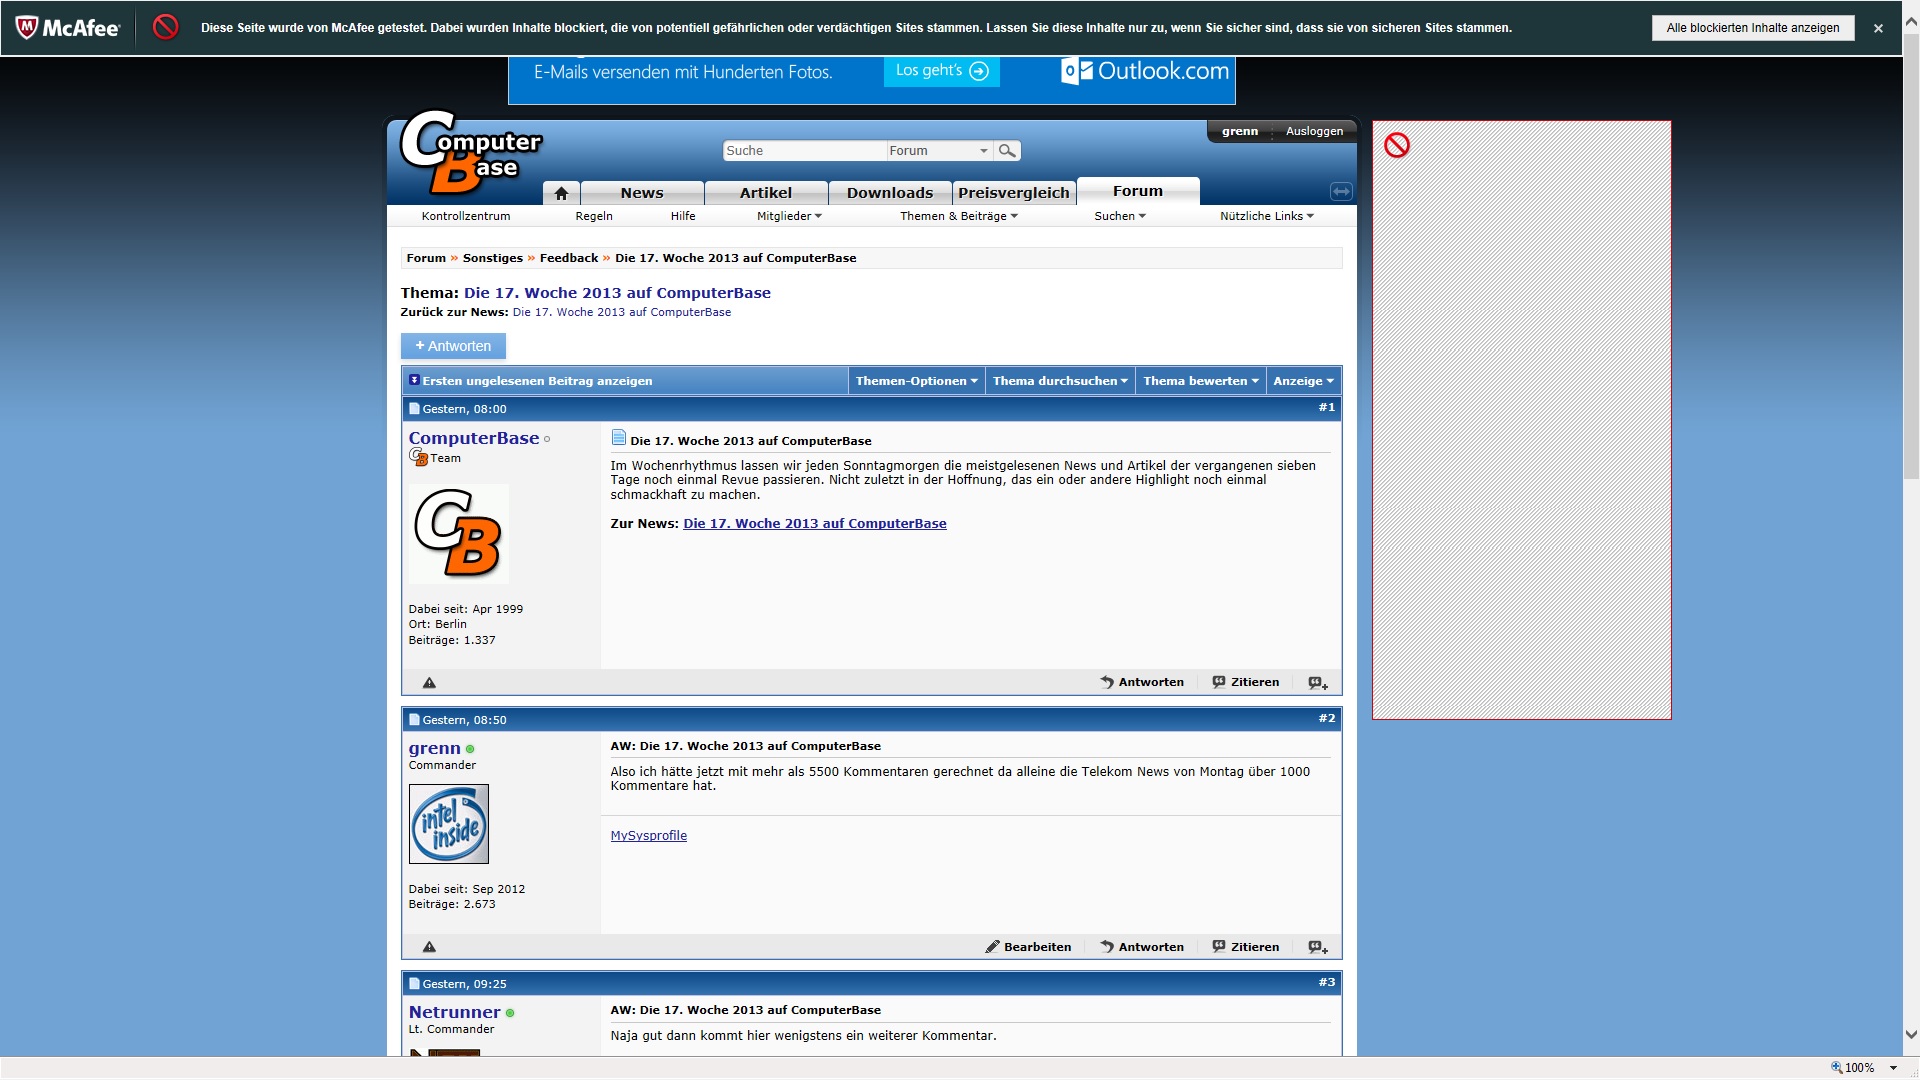The image size is (1920, 1080).
Task: Click the Suche input field
Action: [x=803, y=151]
